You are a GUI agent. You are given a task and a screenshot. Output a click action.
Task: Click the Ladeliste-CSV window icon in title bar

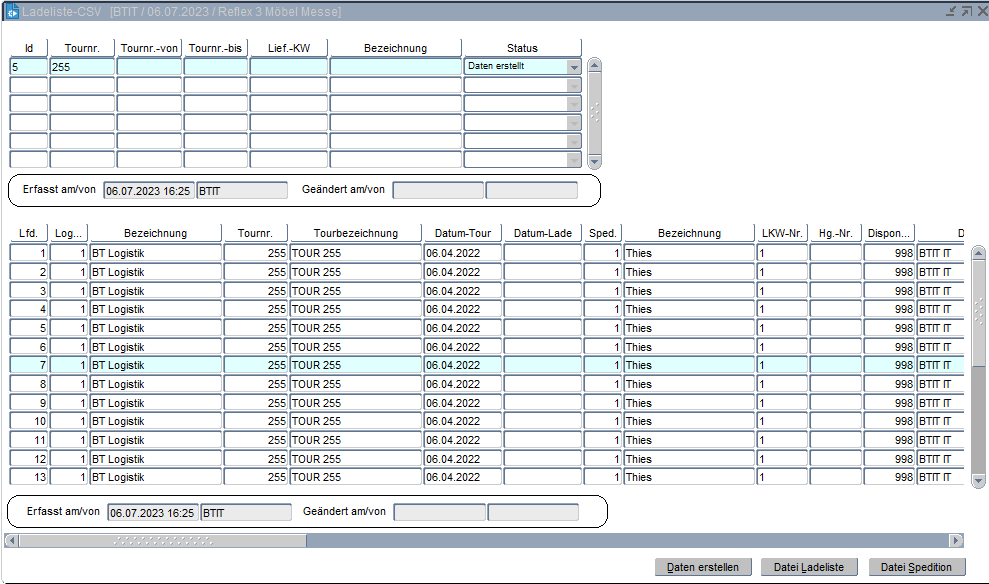[14, 11]
